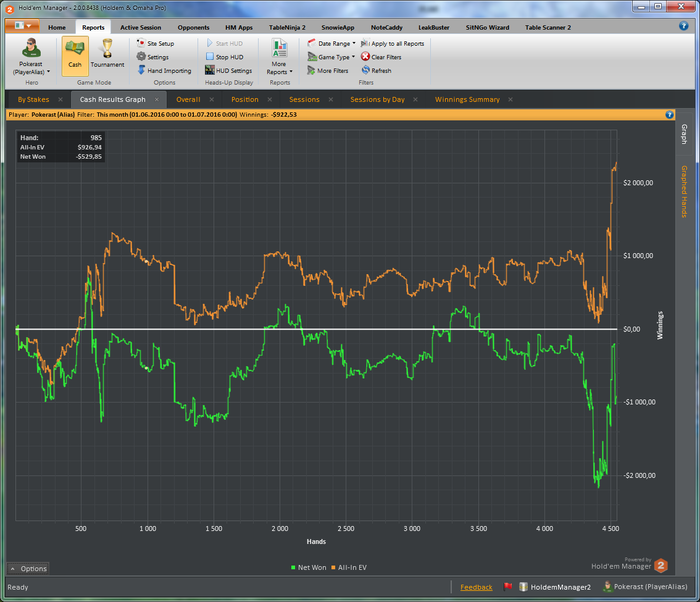Open Site Setup options
The image size is (700, 602).
[x=155, y=43]
